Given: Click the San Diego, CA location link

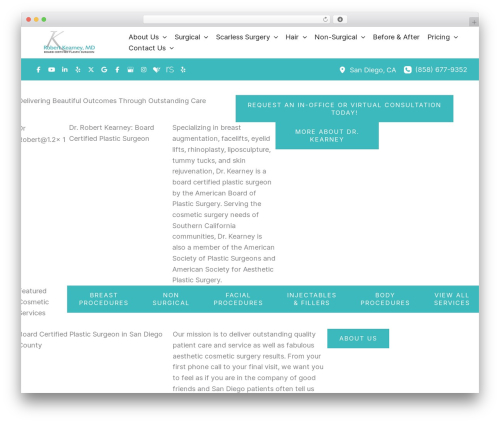Looking at the screenshot, I should tap(373, 70).
